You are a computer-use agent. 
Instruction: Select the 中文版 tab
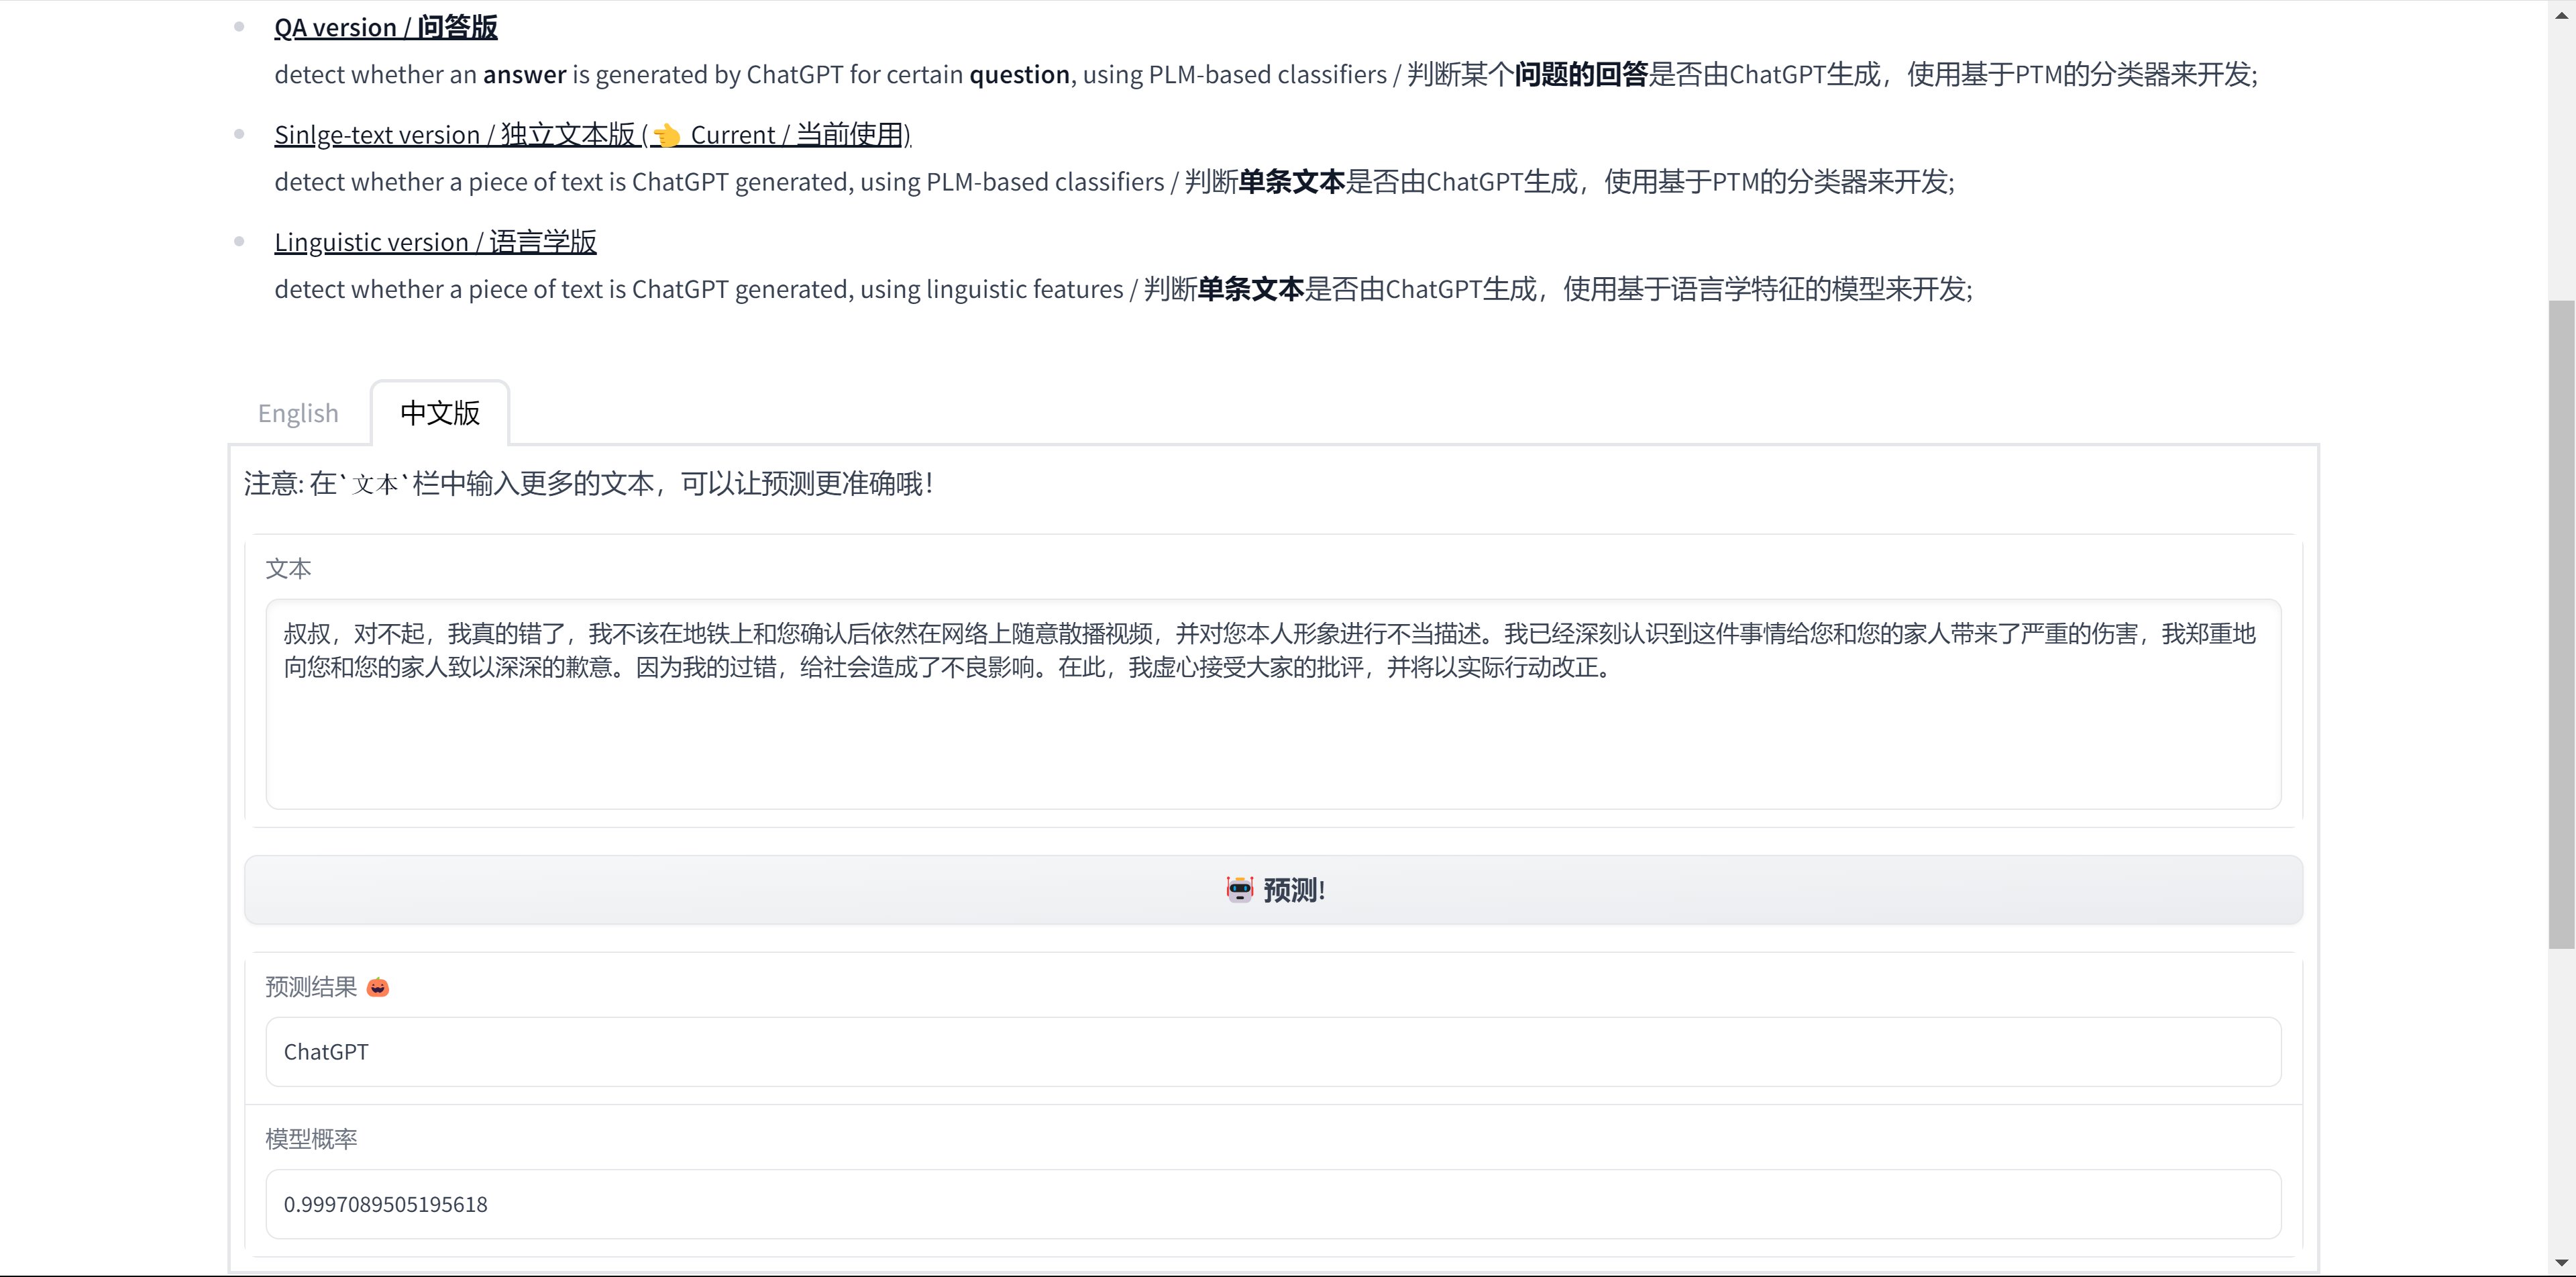pyautogui.click(x=440, y=412)
